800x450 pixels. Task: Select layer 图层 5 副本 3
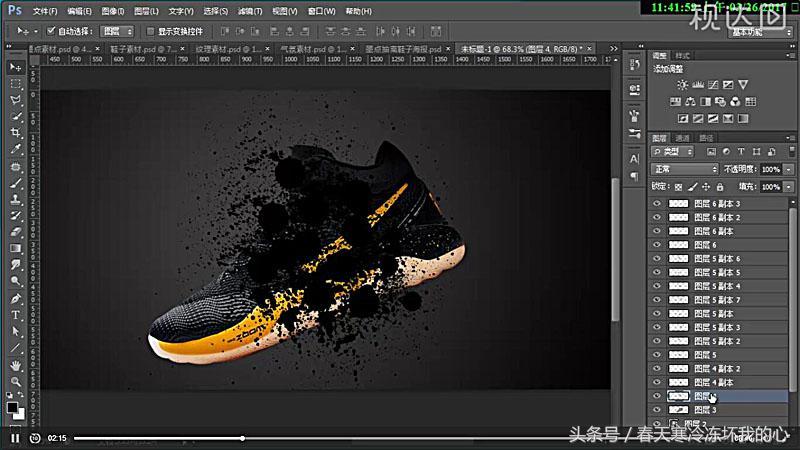[719, 328]
